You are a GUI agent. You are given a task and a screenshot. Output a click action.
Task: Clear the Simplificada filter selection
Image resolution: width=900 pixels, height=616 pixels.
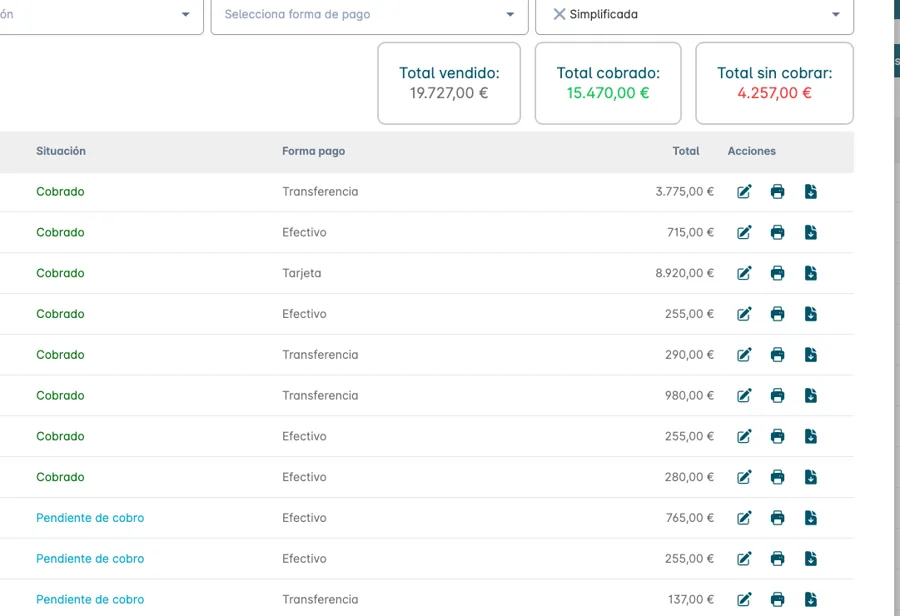pyautogui.click(x=559, y=14)
